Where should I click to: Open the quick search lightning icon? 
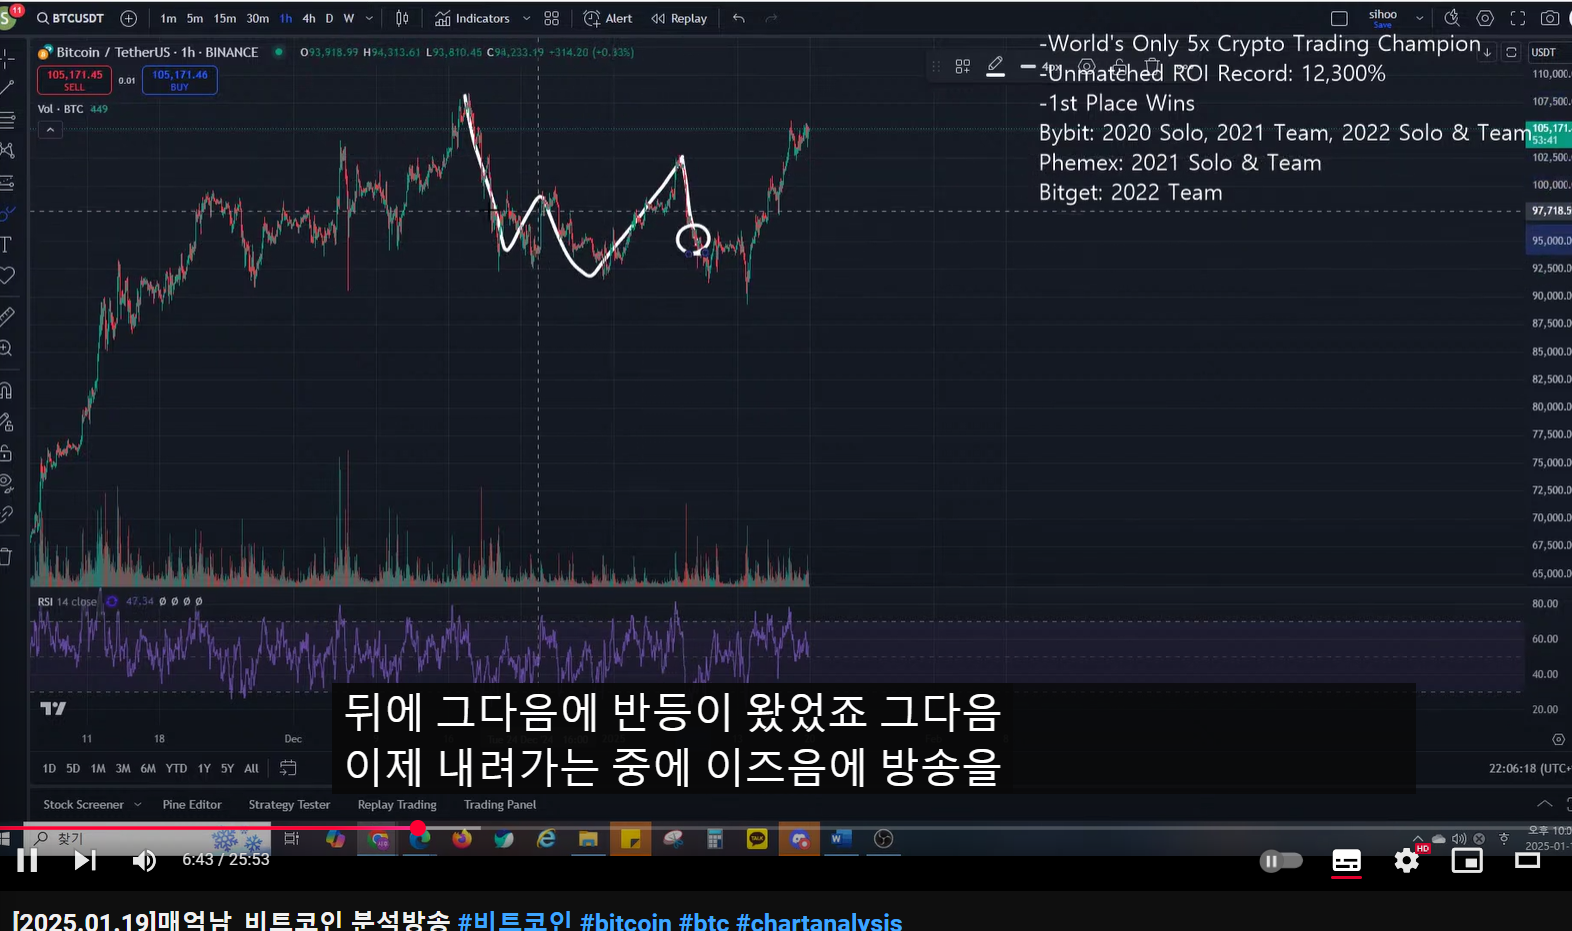click(1452, 18)
